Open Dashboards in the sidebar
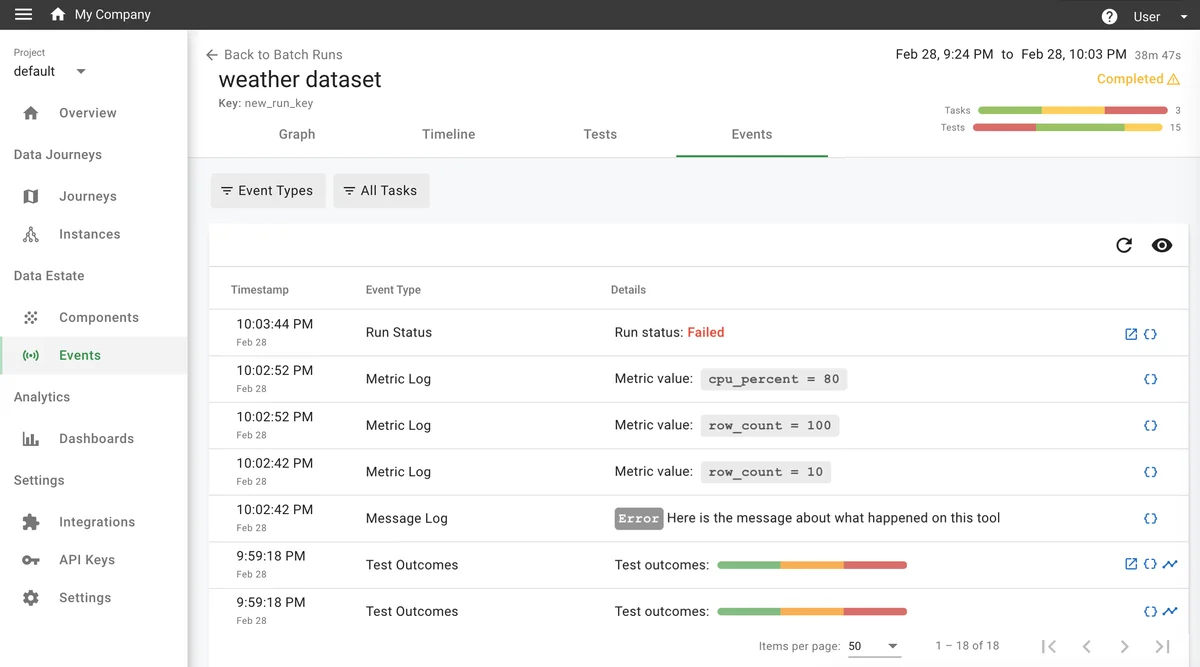The width and height of the screenshot is (1200, 667). tap(96, 439)
